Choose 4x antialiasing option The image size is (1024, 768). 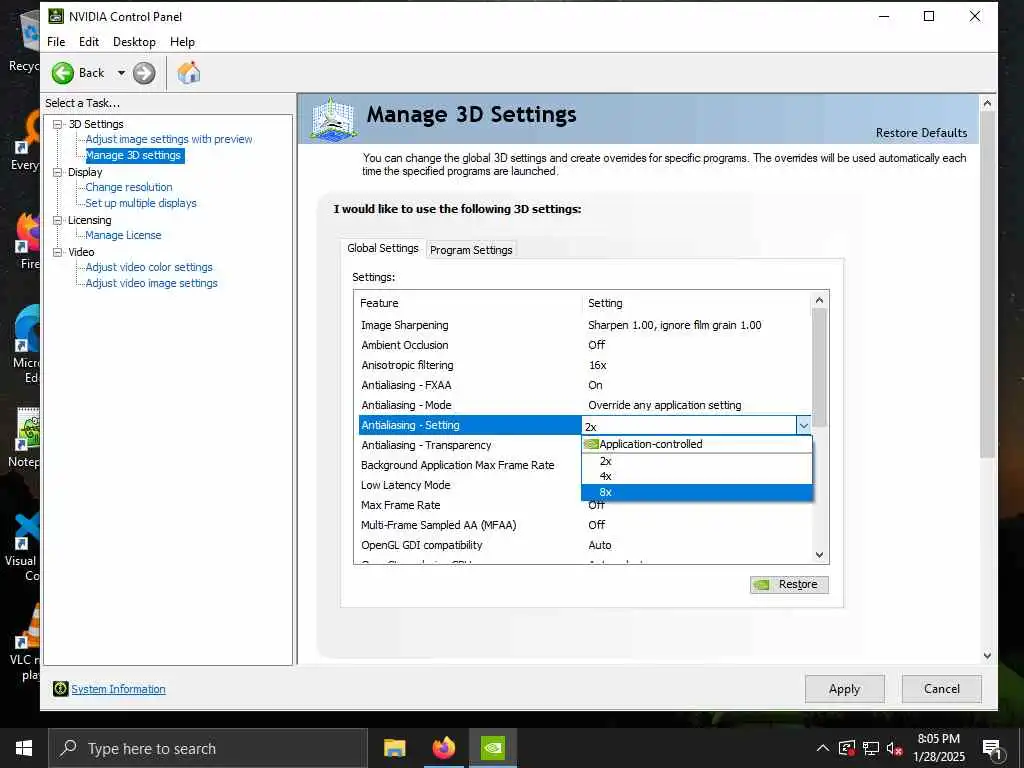coord(697,476)
